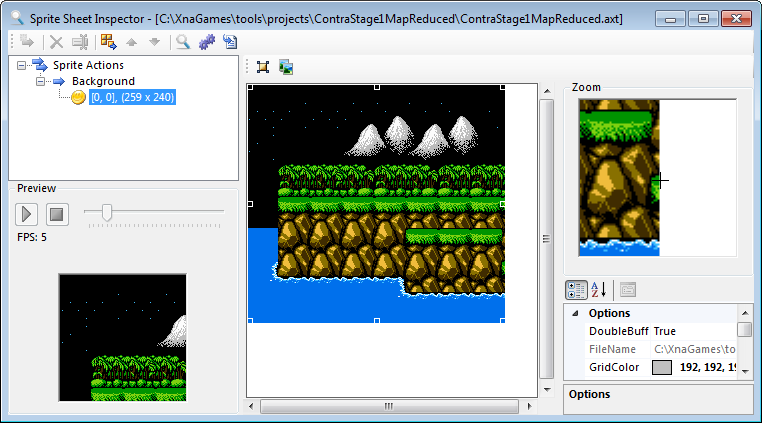Click the left-middle selection handle
This screenshot has width=762, height=423.
(x=250, y=204)
